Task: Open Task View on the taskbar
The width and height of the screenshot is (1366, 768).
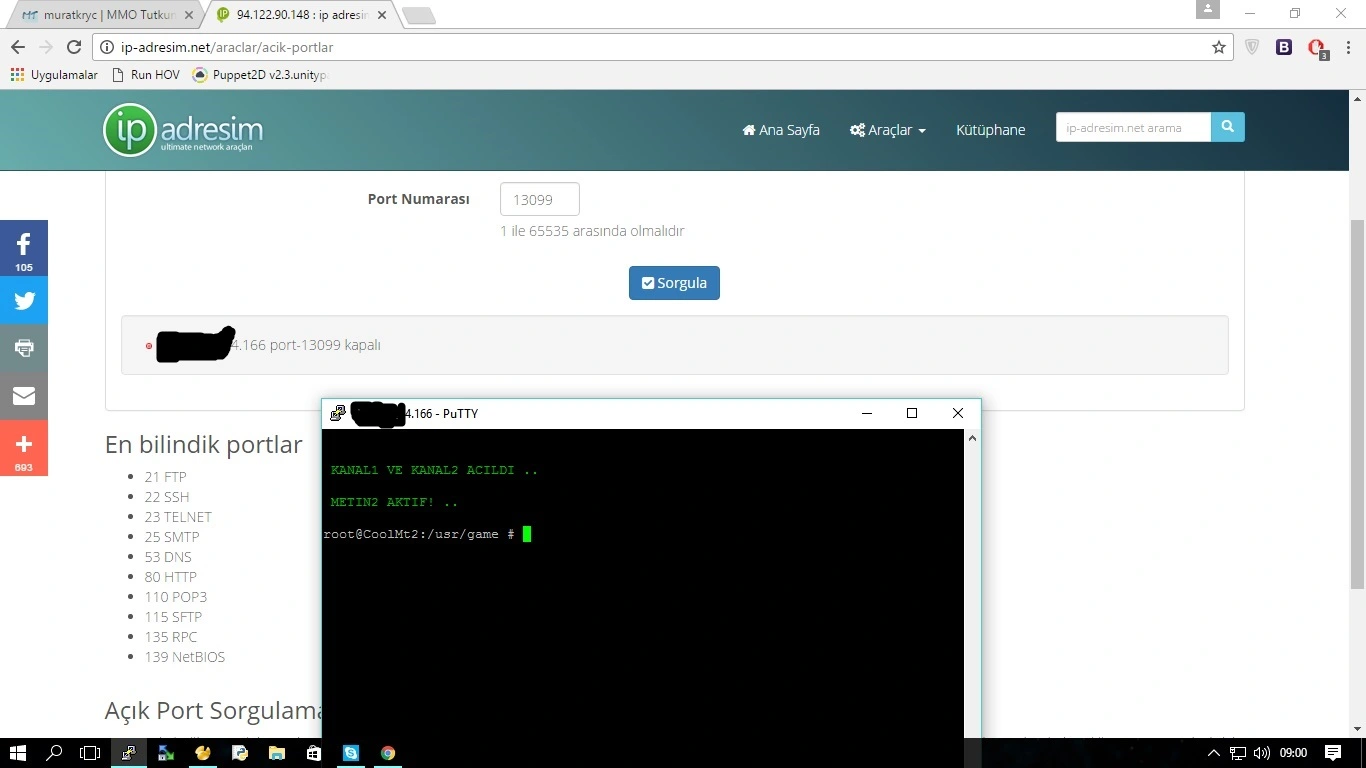Action: (90, 753)
